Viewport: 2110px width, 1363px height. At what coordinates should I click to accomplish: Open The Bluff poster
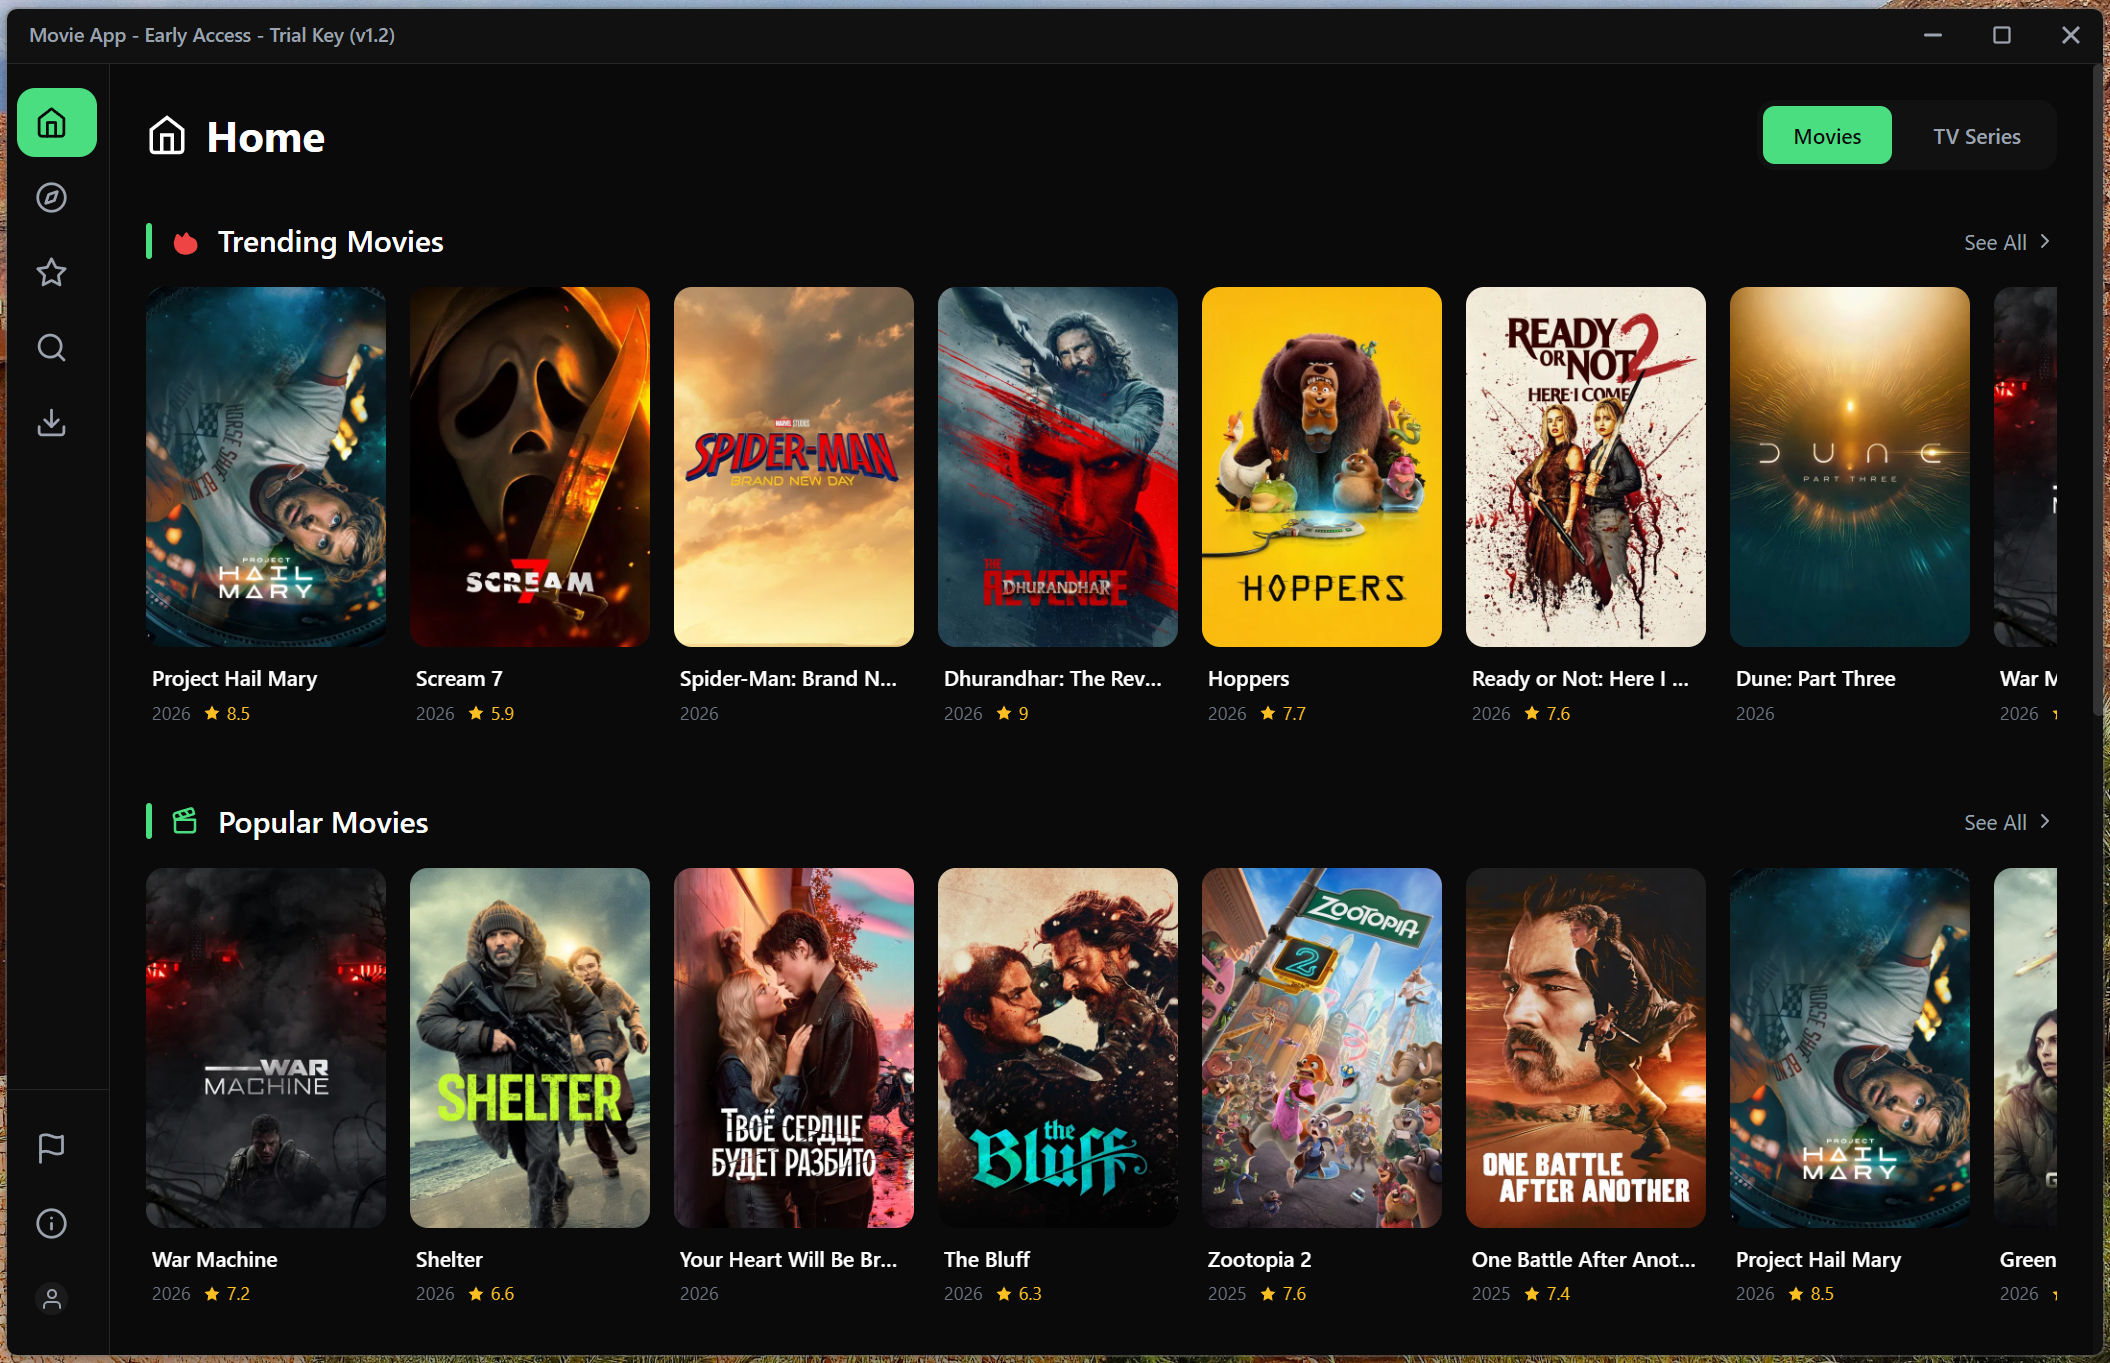[x=1058, y=1048]
